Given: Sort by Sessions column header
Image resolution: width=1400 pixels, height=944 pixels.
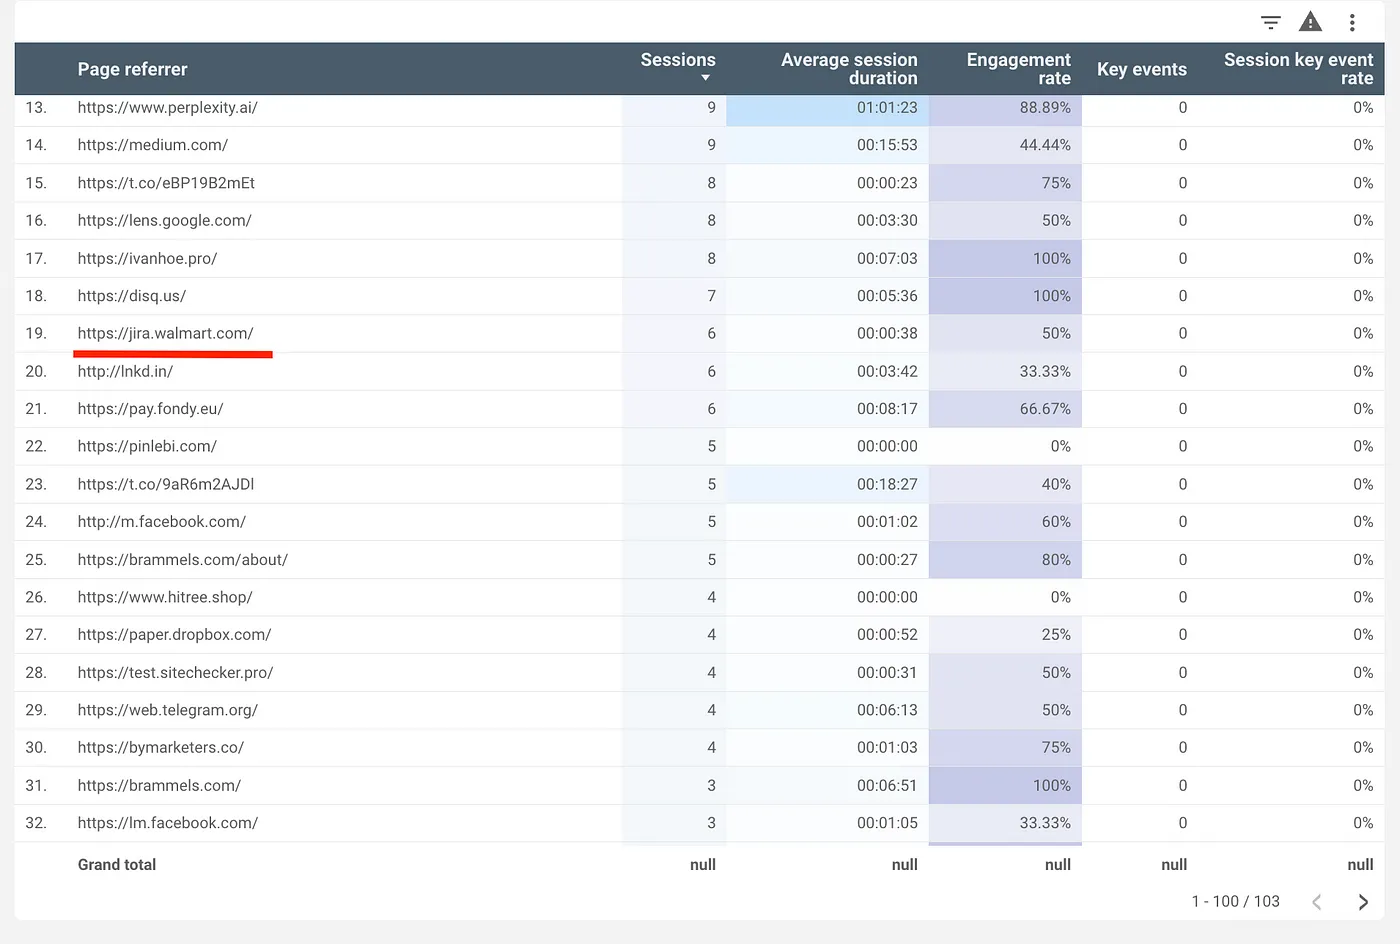Looking at the screenshot, I should click(x=678, y=60).
